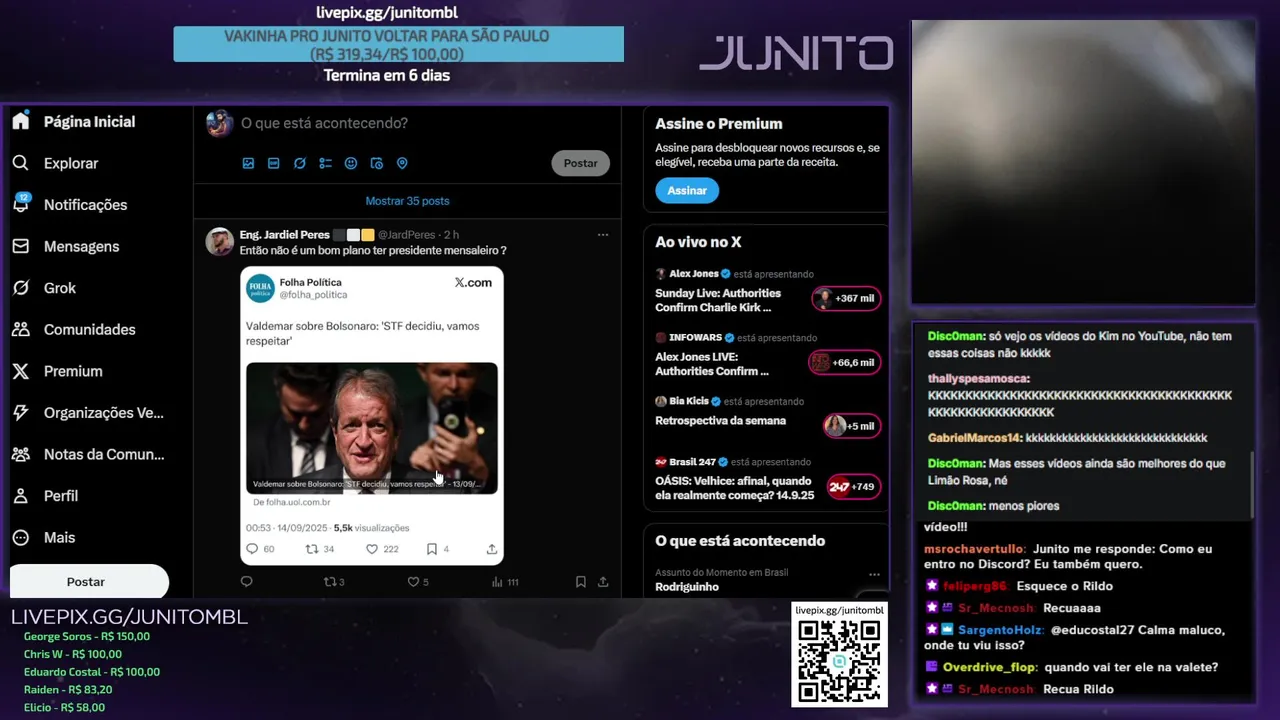Click the white Postar button in sidebar

(x=86, y=581)
